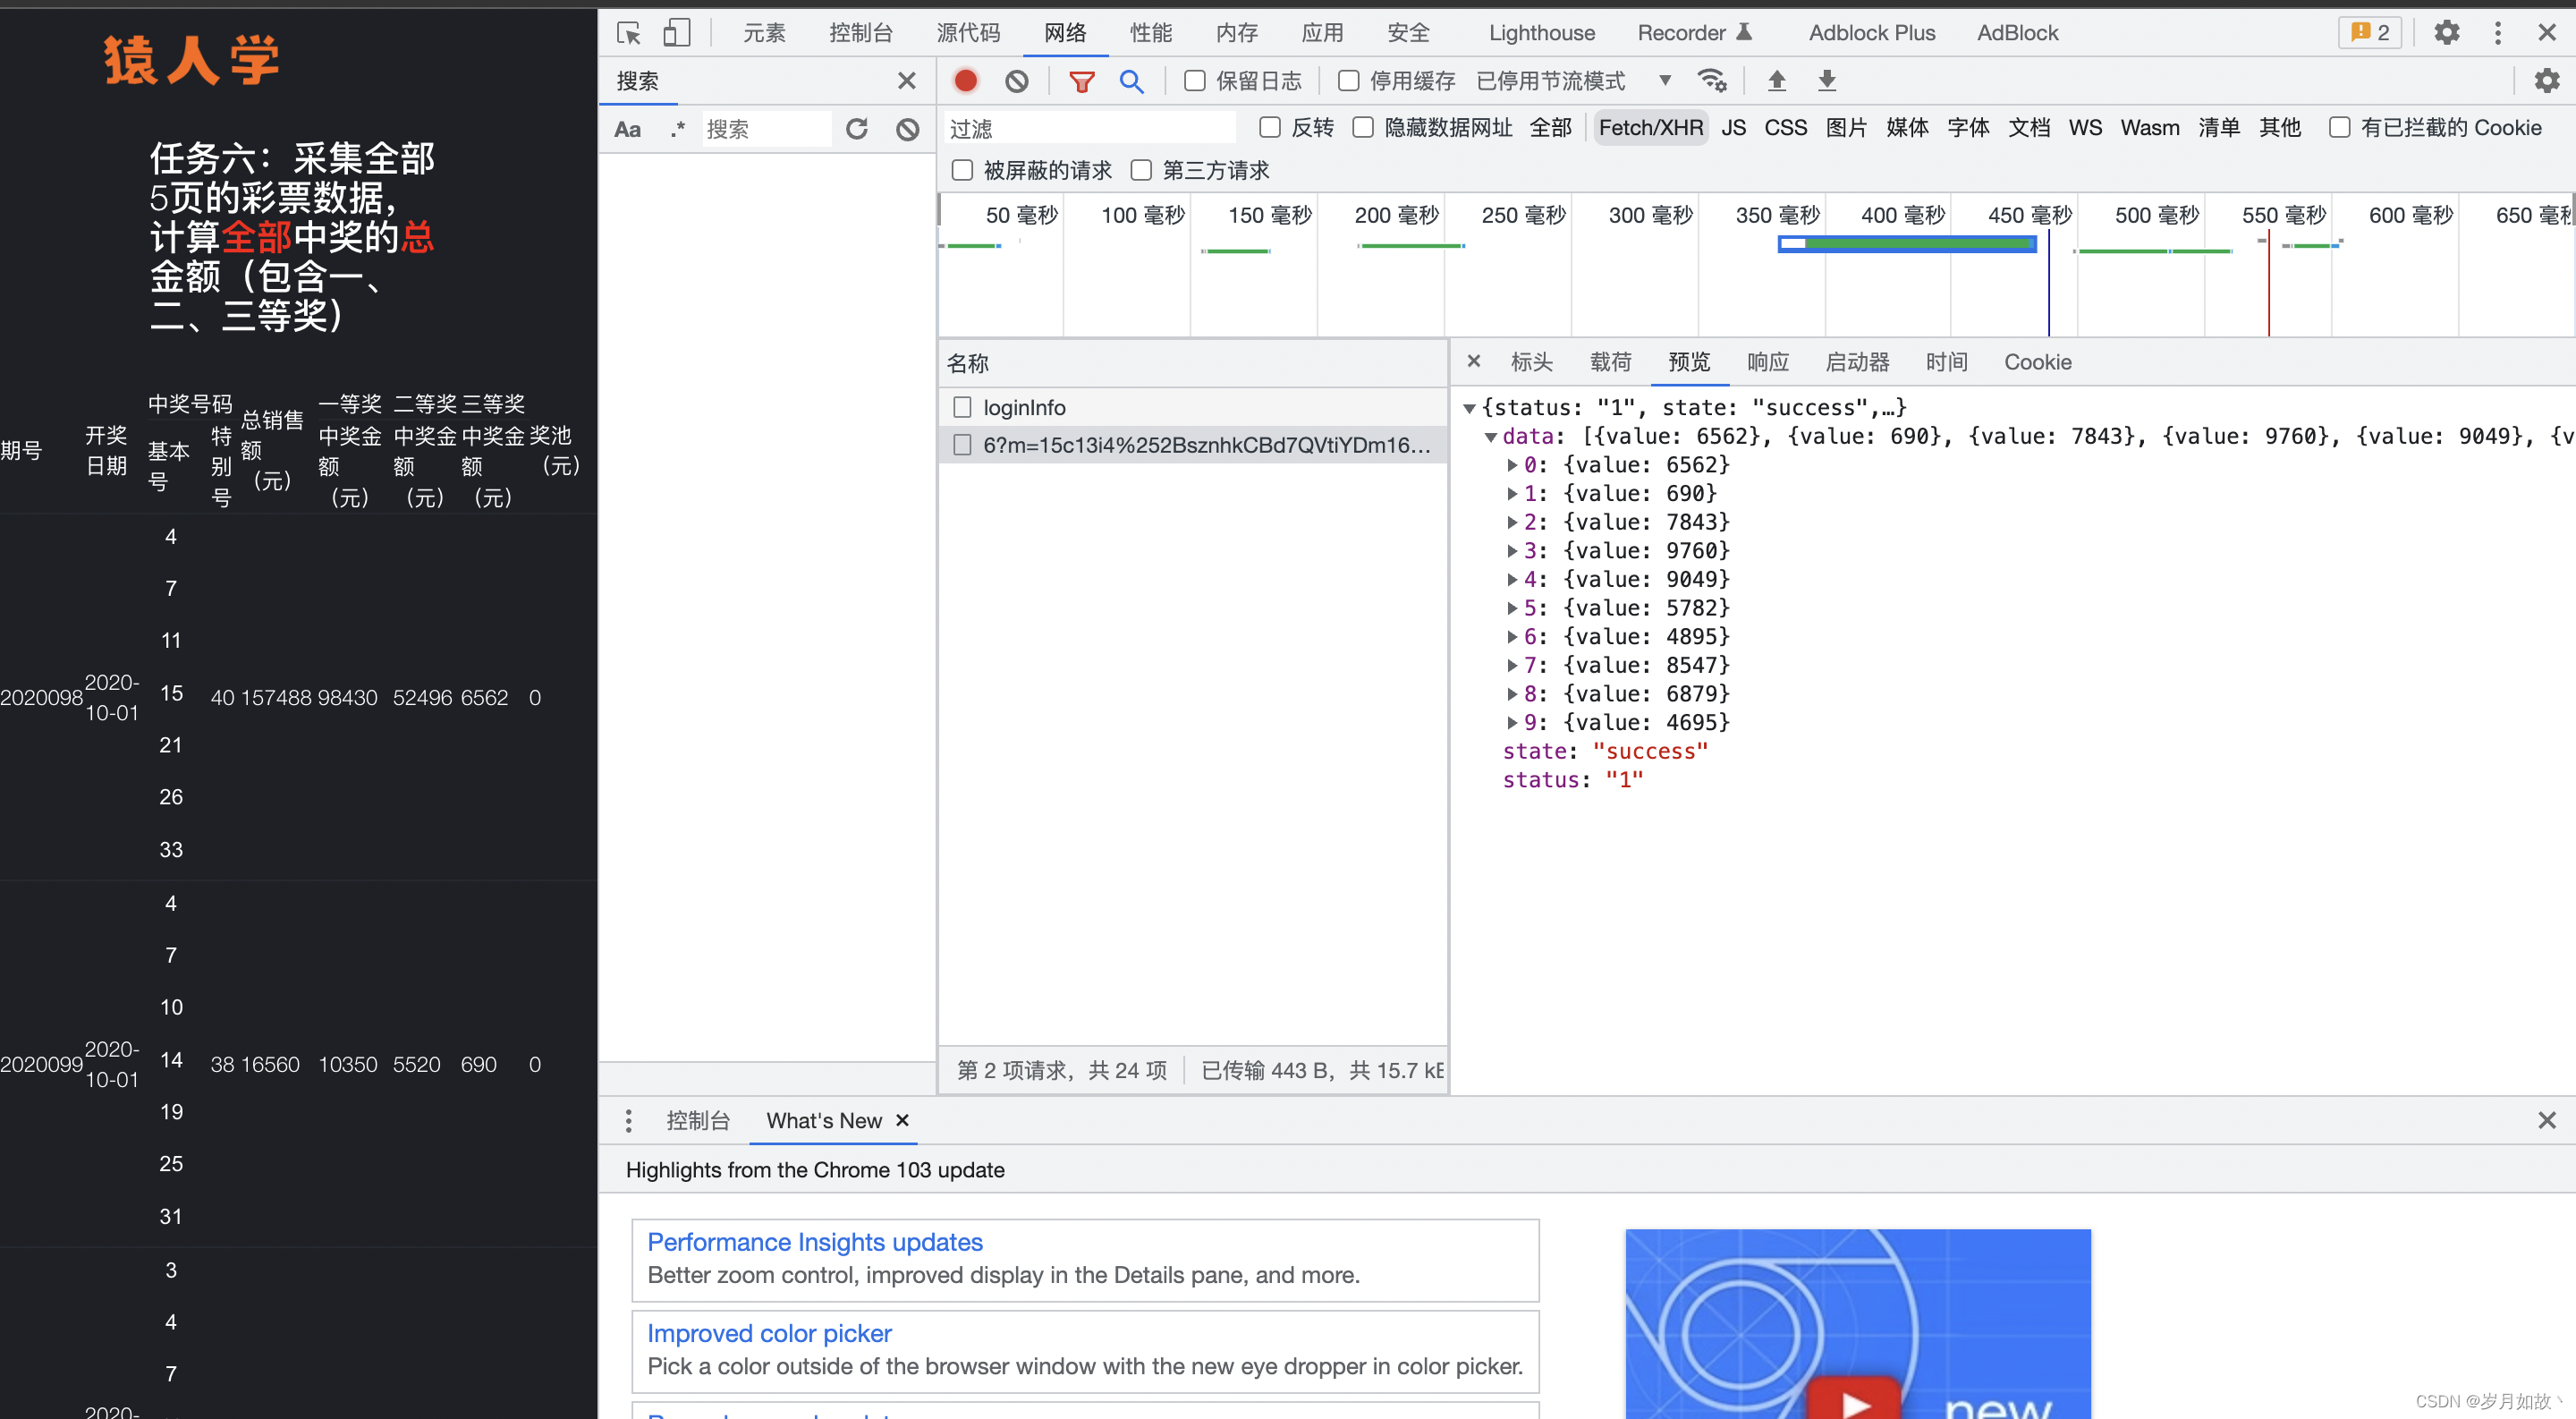
Task: Tick the 隐藏数据网址 checkbox
Action: [1363, 128]
